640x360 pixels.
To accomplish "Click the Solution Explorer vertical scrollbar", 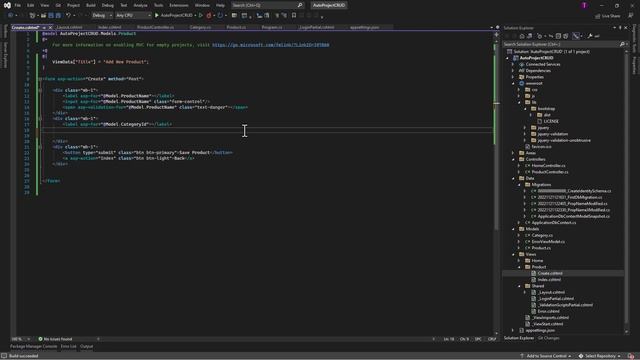I will click(627, 191).
